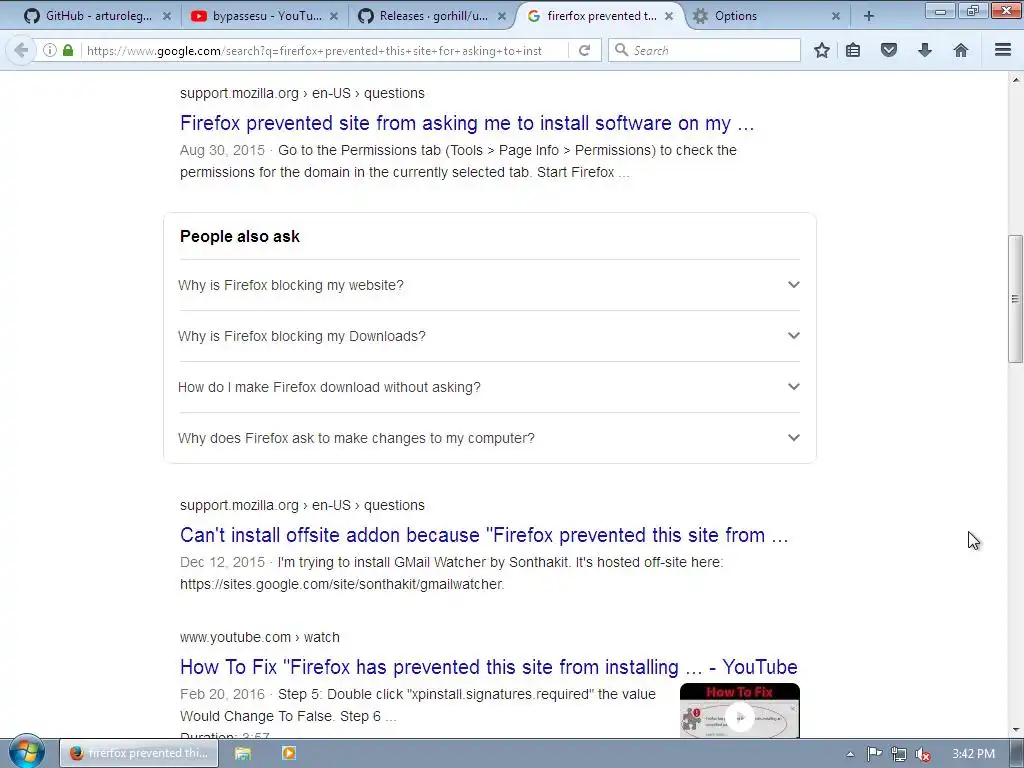The image size is (1024, 768).
Task: Select the firerfox prevented Google tab
Action: tap(600, 16)
